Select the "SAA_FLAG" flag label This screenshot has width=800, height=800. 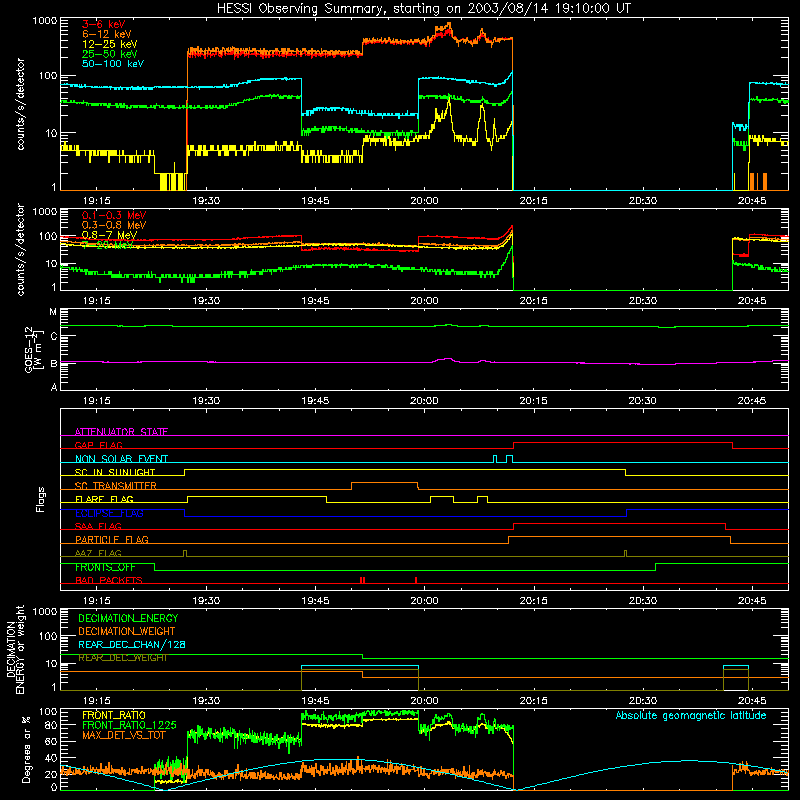point(98,526)
